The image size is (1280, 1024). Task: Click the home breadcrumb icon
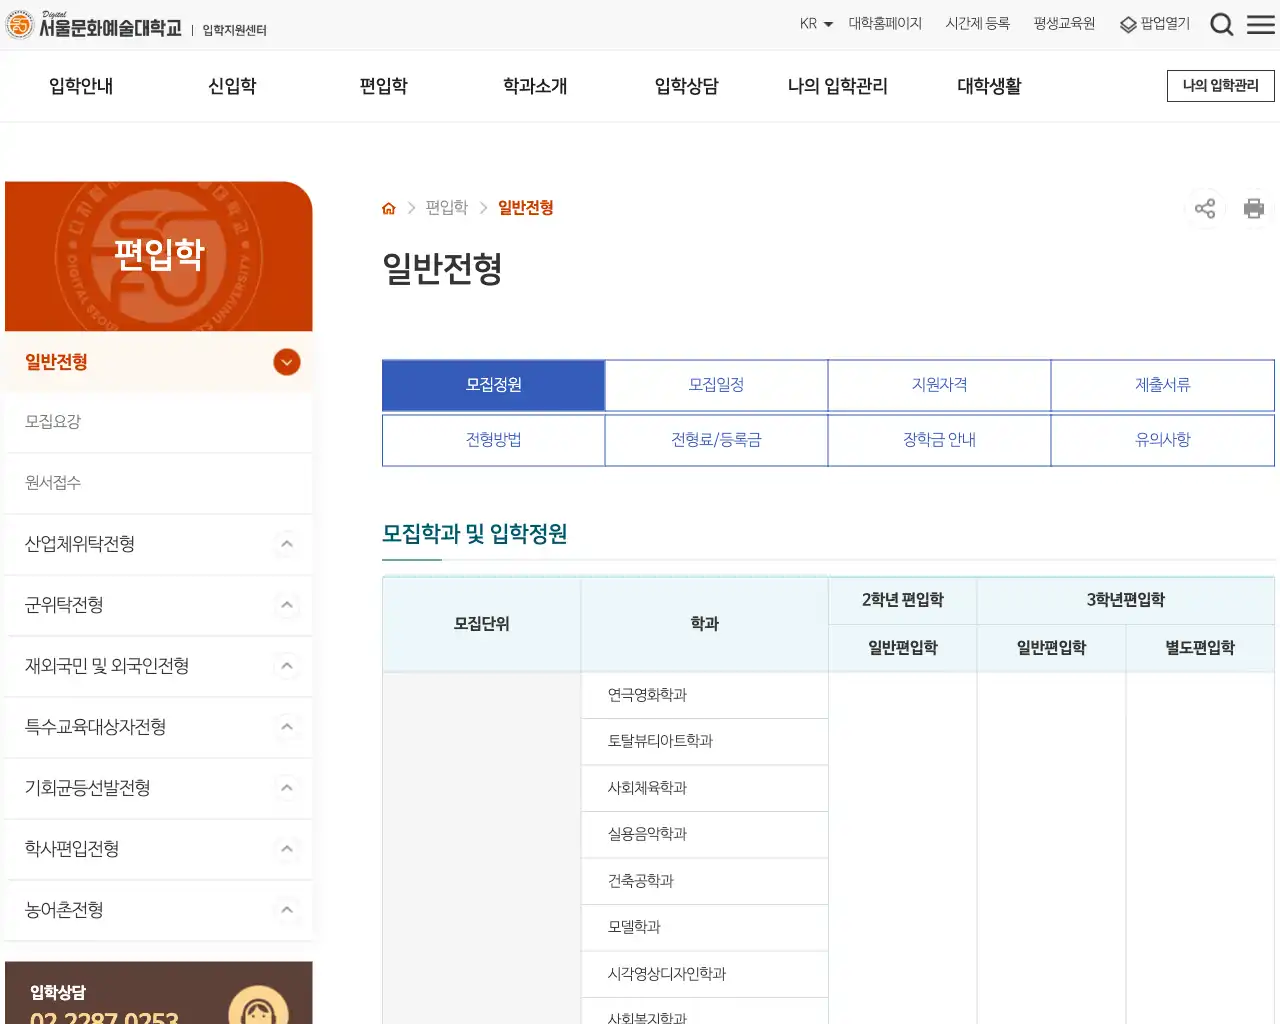point(389,208)
